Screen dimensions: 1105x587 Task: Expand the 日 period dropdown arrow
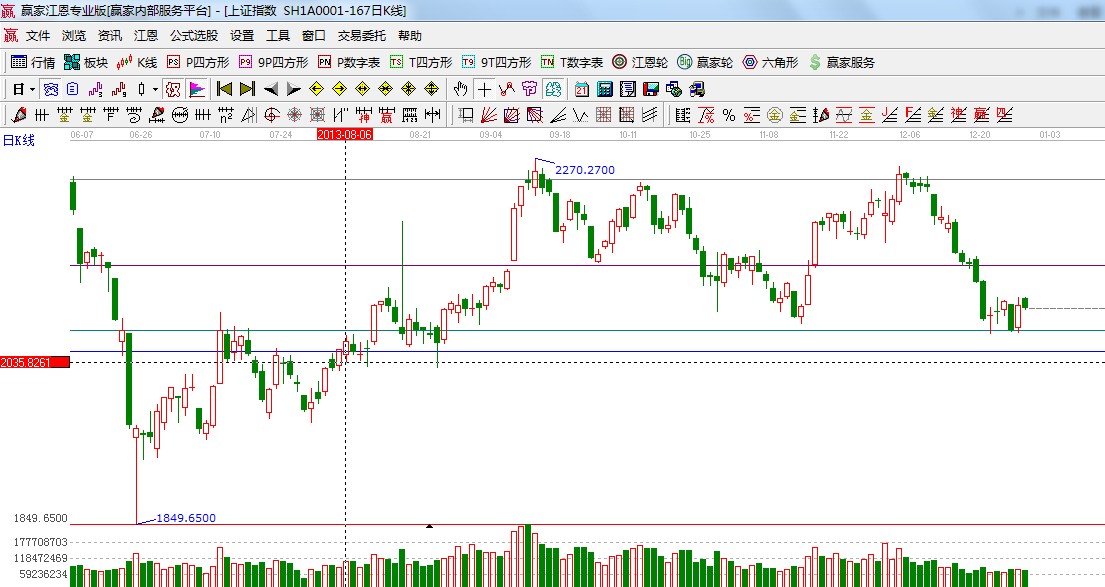click(x=32, y=89)
